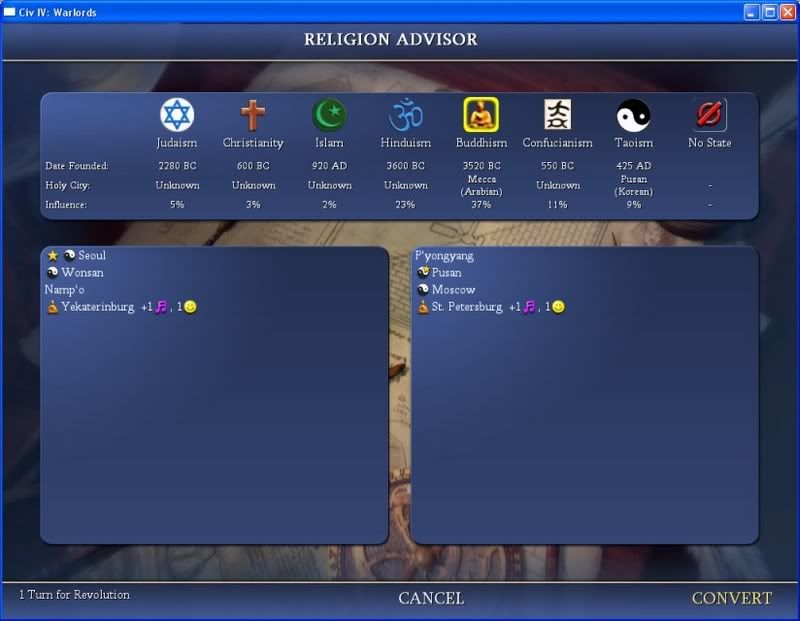This screenshot has height=621, width=800.
Task: Click the CANCEL button
Action: click(431, 598)
